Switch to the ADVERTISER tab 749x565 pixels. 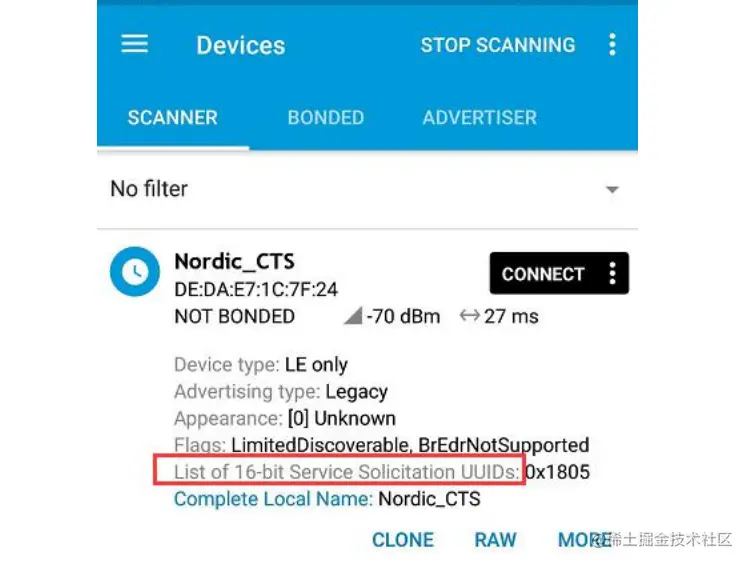tap(480, 117)
